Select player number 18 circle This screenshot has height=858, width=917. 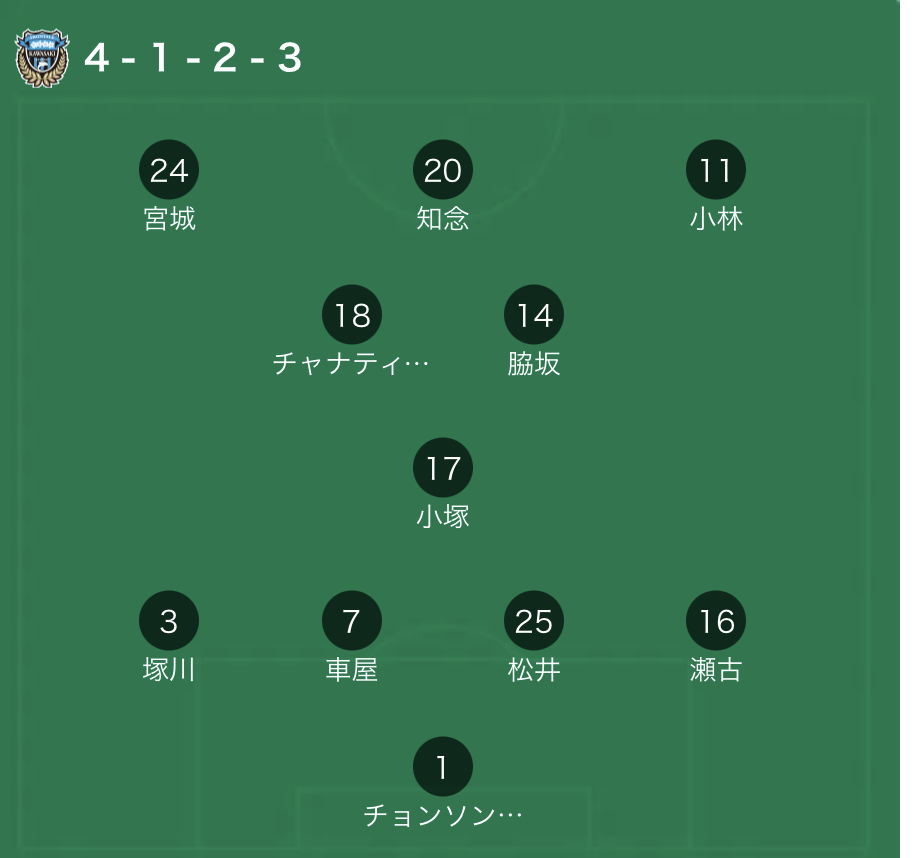(352, 315)
